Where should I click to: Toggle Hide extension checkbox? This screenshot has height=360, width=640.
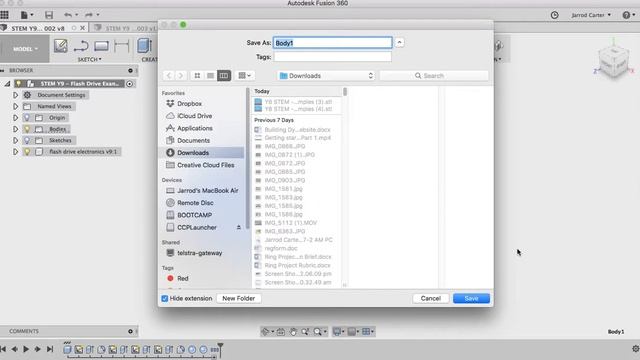(165, 299)
